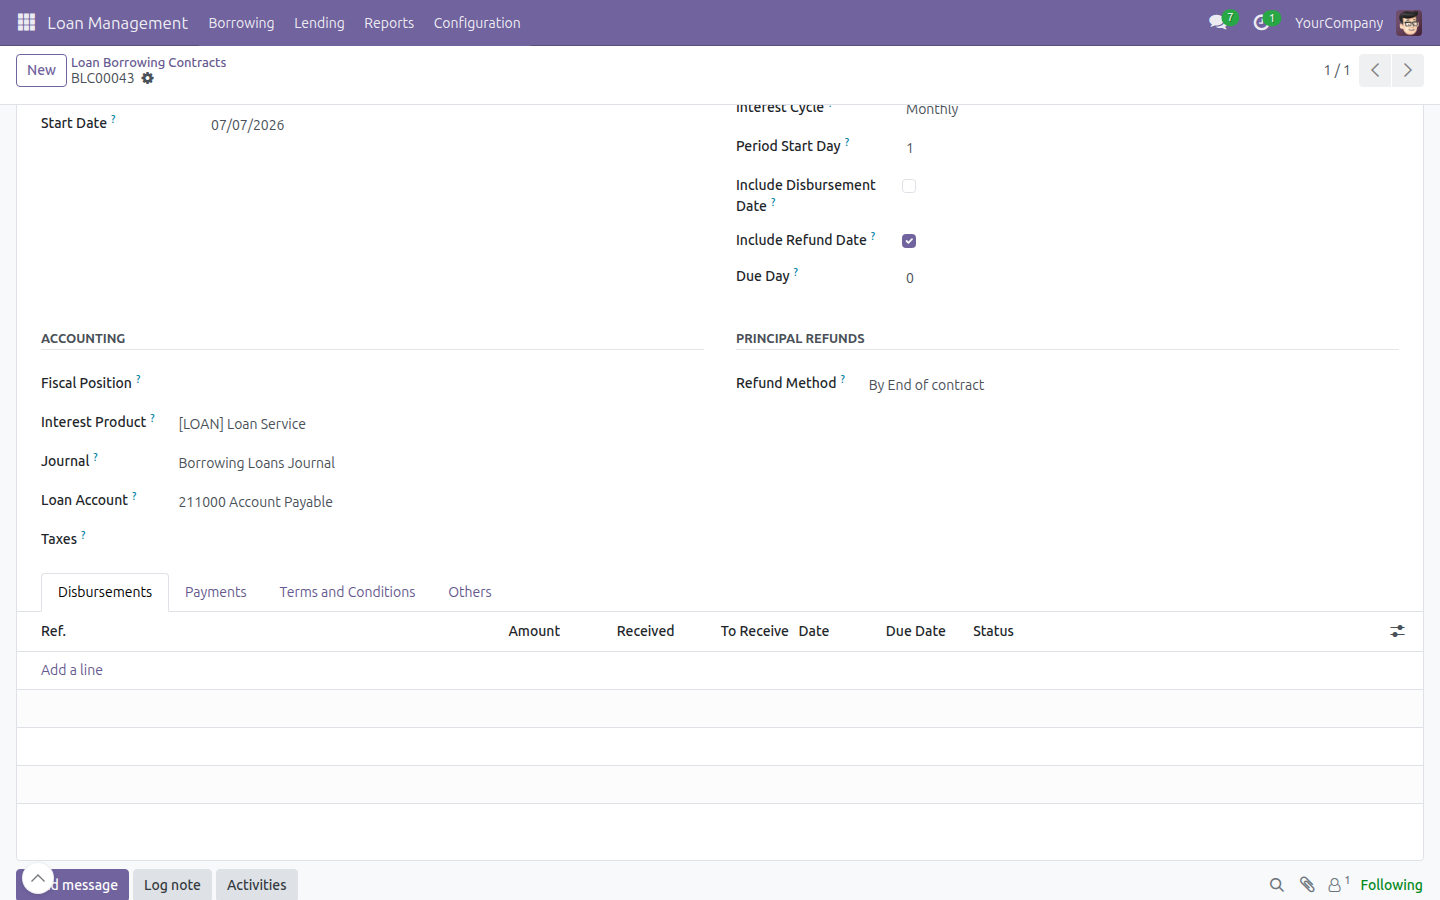The height and width of the screenshot is (900, 1440).
Task: Click the Activities button
Action: pyautogui.click(x=256, y=885)
